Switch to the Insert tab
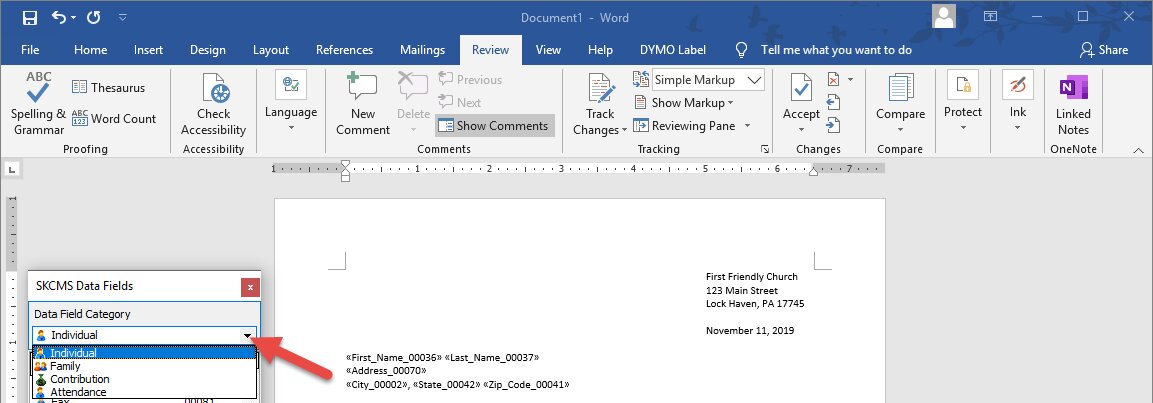This screenshot has width=1153, height=403. pyautogui.click(x=149, y=50)
